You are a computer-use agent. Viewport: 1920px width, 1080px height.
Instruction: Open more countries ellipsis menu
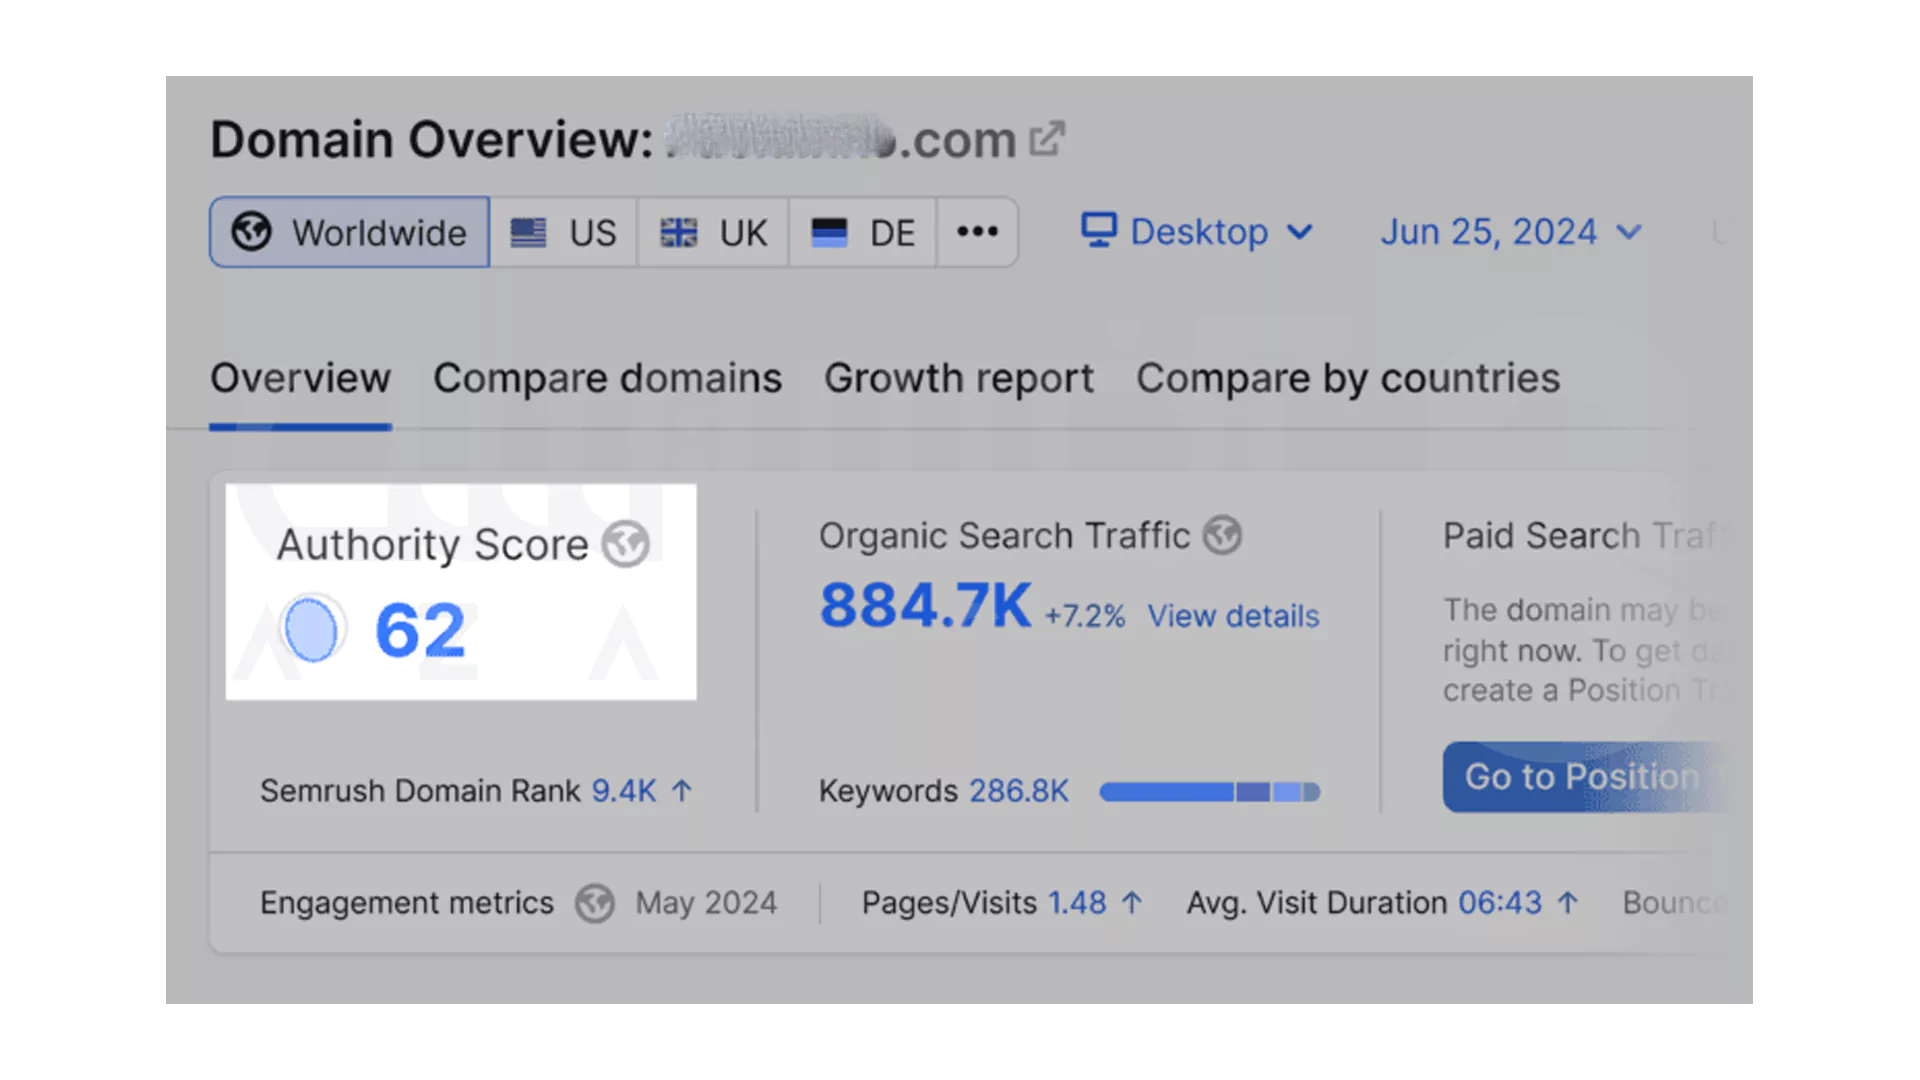click(x=977, y=232)
